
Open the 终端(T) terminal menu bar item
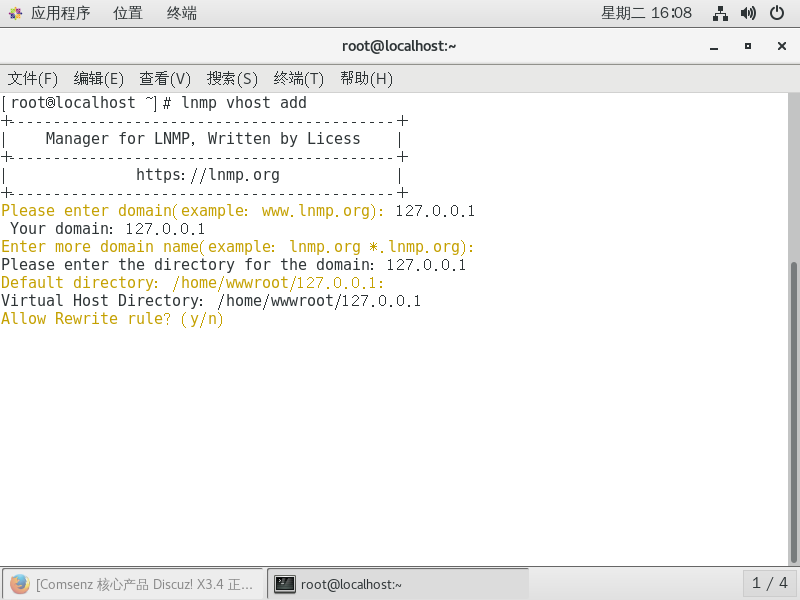tap(298, 79)
